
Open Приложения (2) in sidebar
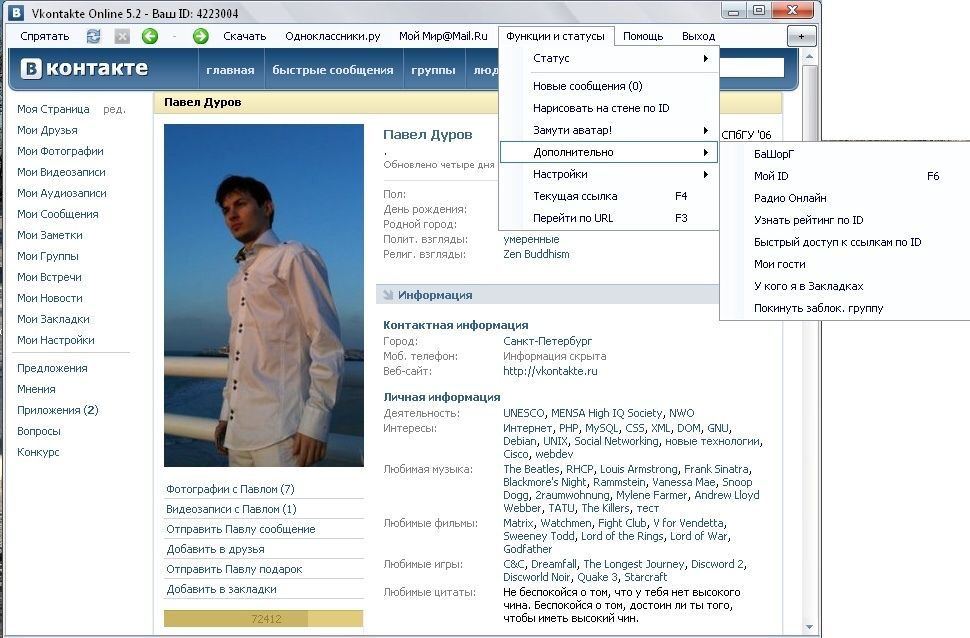pyautogui.click(x=58, y=410)
